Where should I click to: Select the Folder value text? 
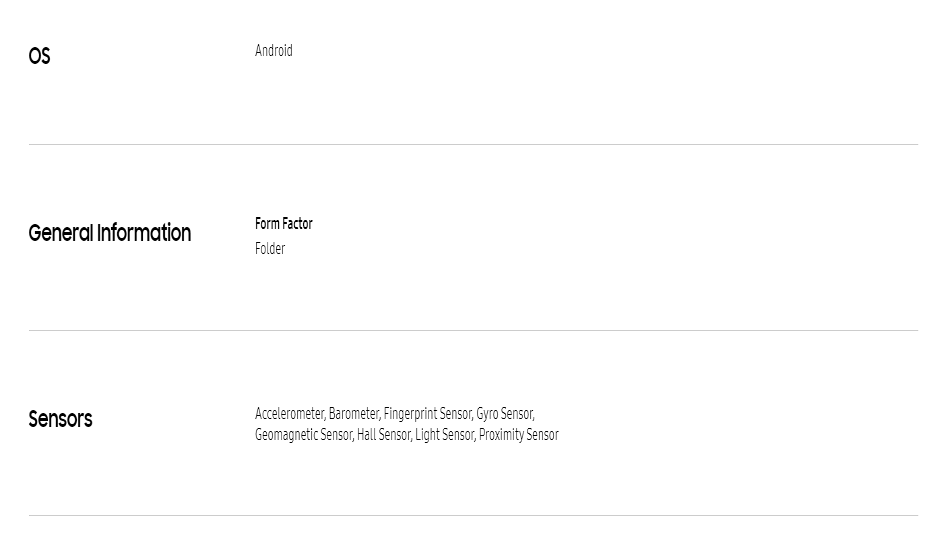click(x=270, y=249)
